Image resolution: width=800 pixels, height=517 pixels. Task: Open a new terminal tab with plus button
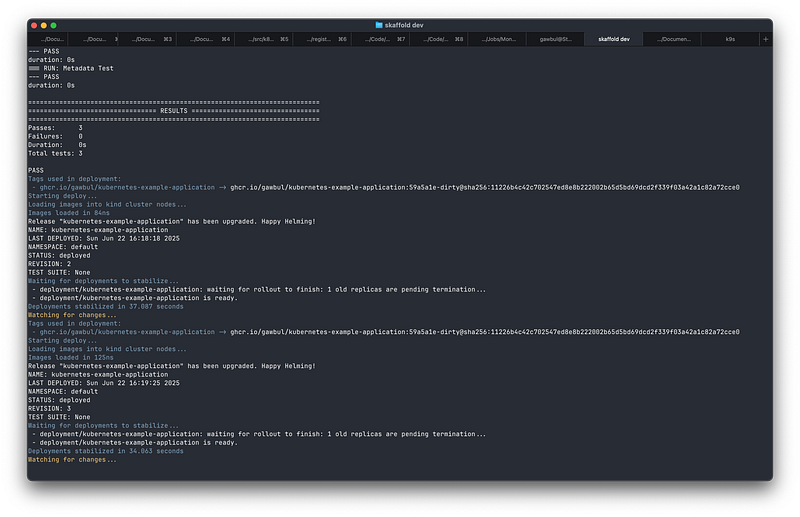coord(766,39)
